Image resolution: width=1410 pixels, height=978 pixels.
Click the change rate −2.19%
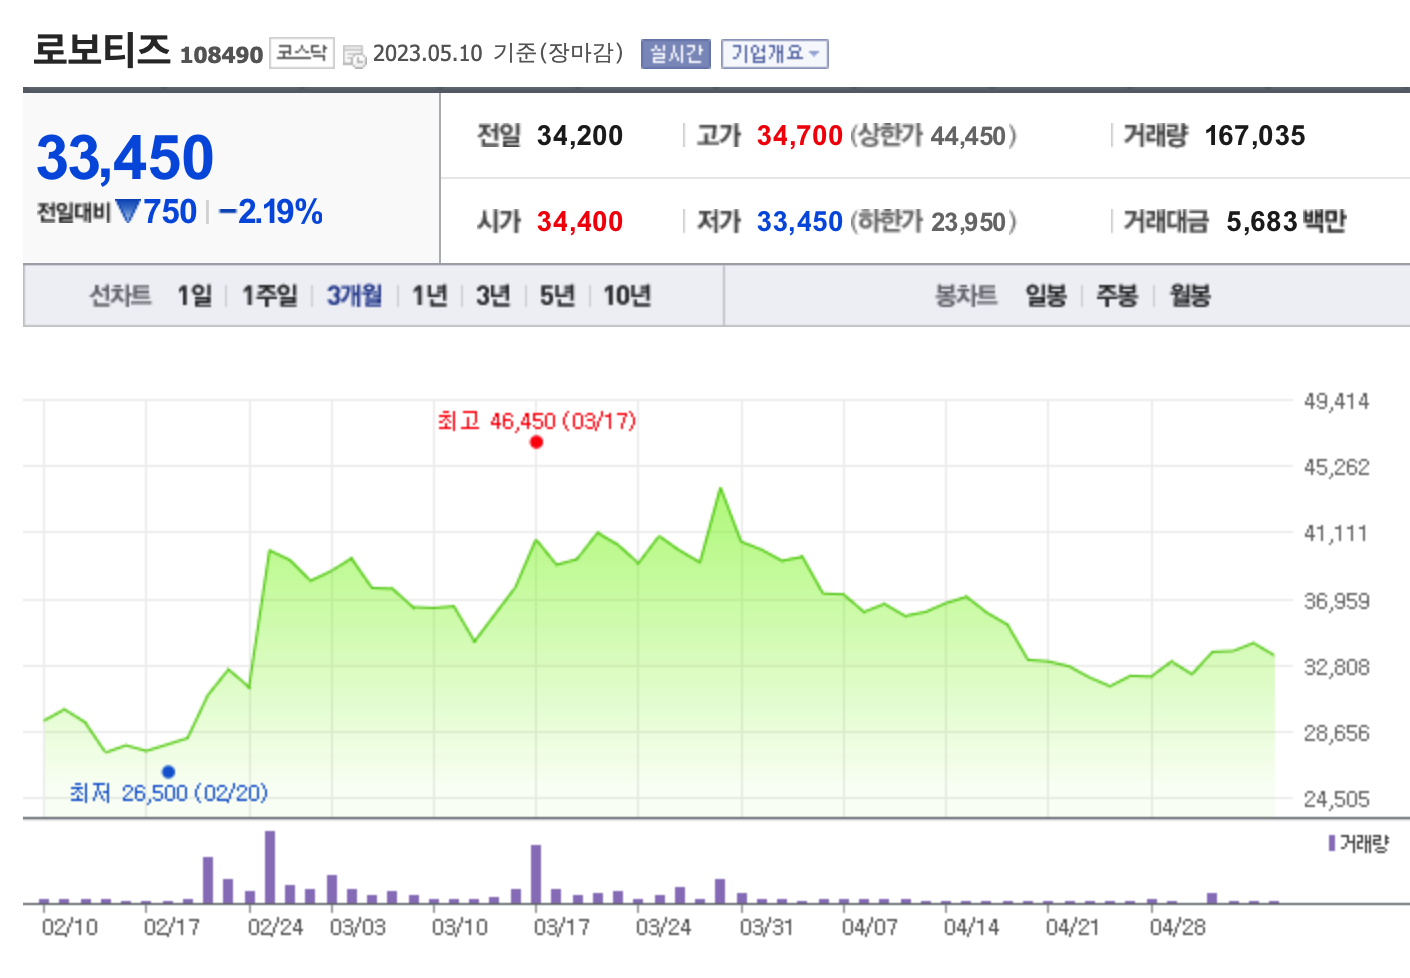pyautogui.click(x=270, y=212)
